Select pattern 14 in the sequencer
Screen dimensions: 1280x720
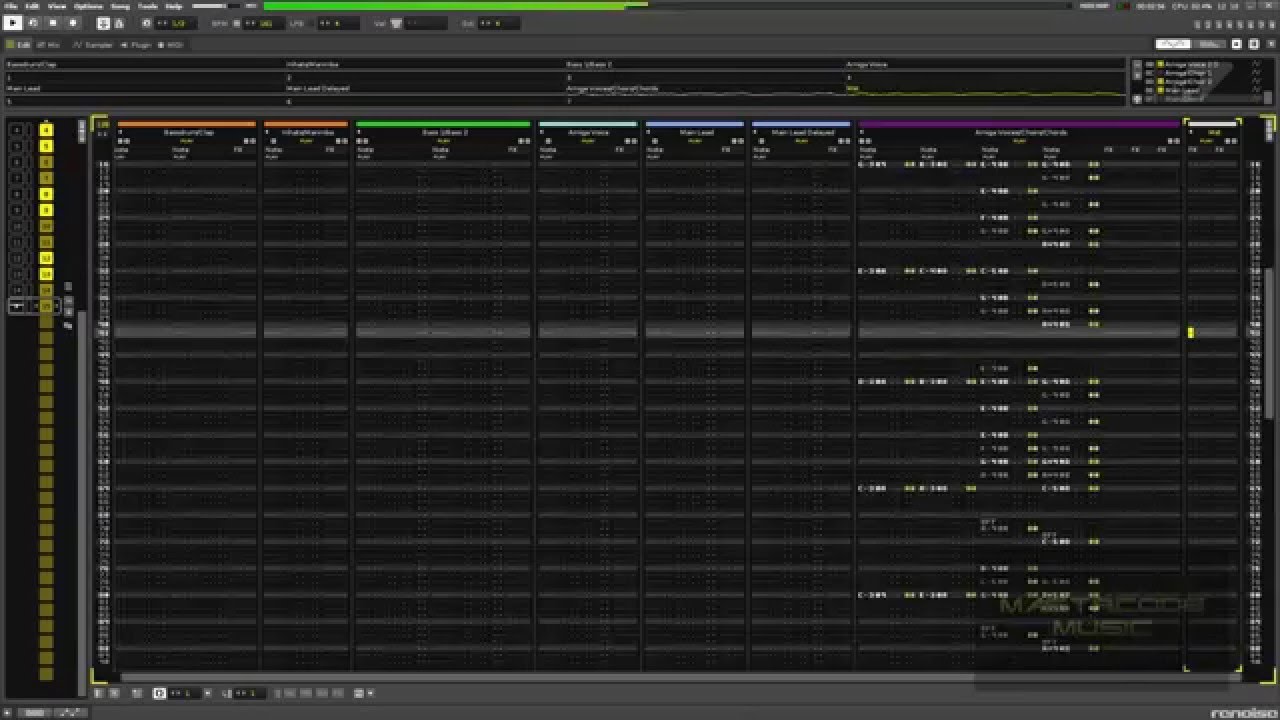pos(46,290)
